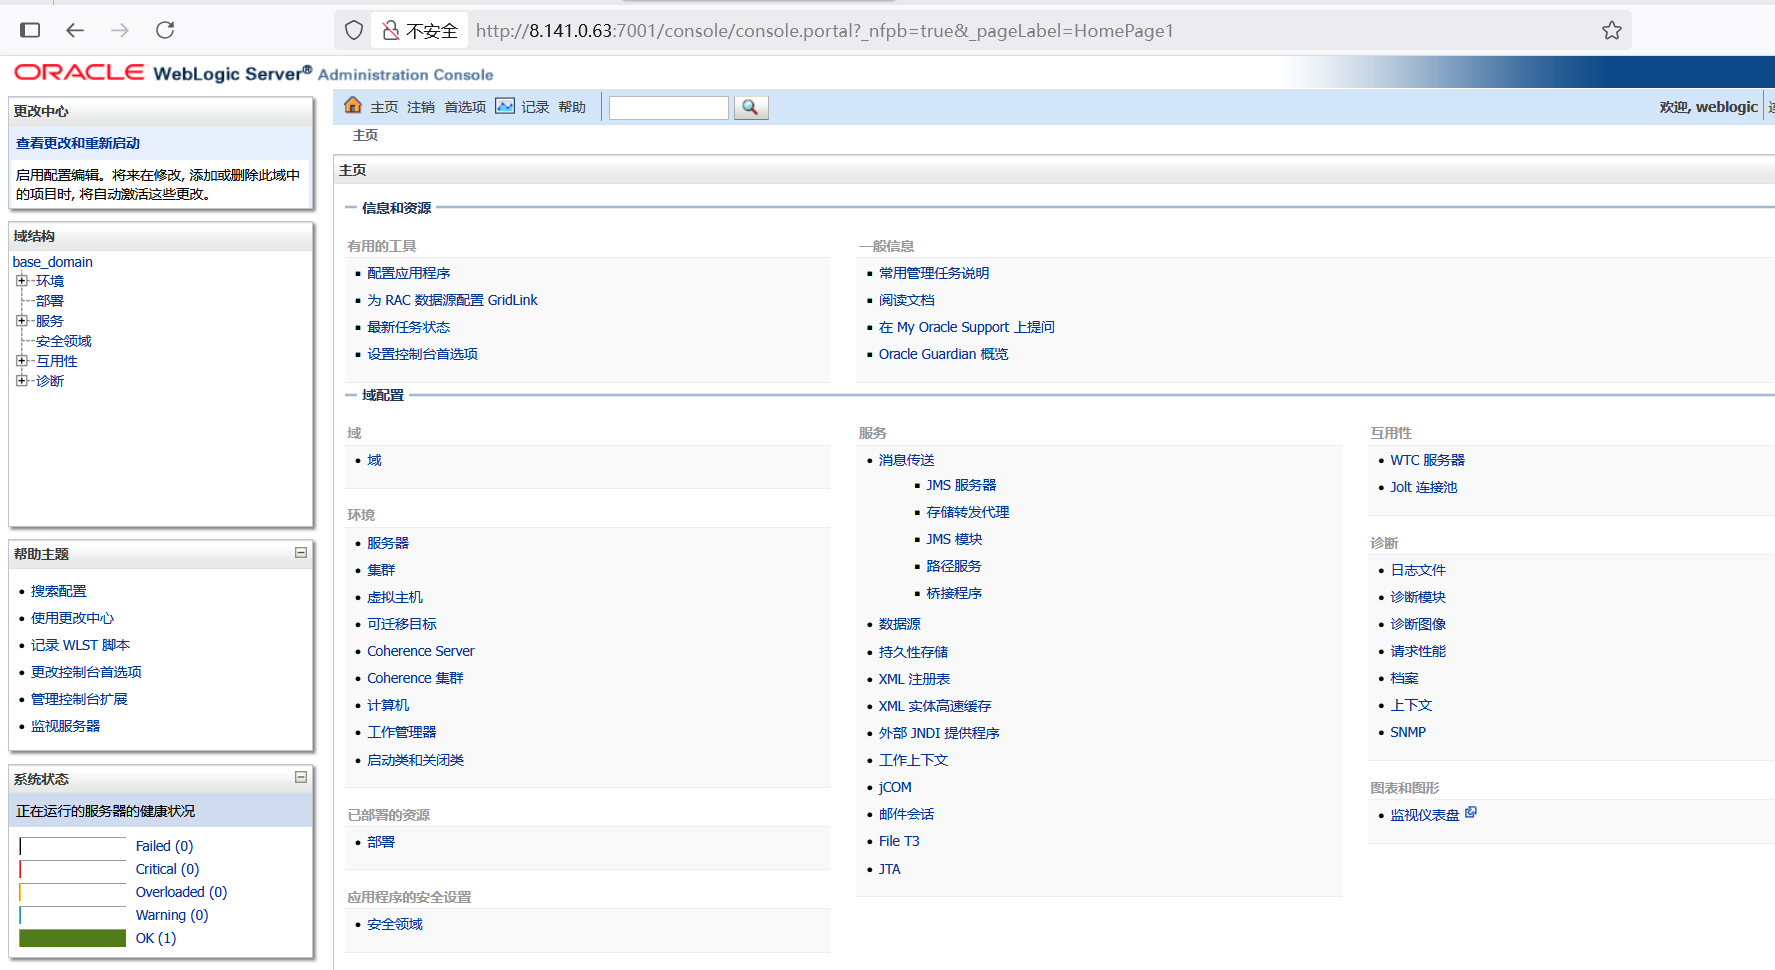Open the 设置控制台首选项 link
Screen dimensions: 1775x970
(422, 354)
